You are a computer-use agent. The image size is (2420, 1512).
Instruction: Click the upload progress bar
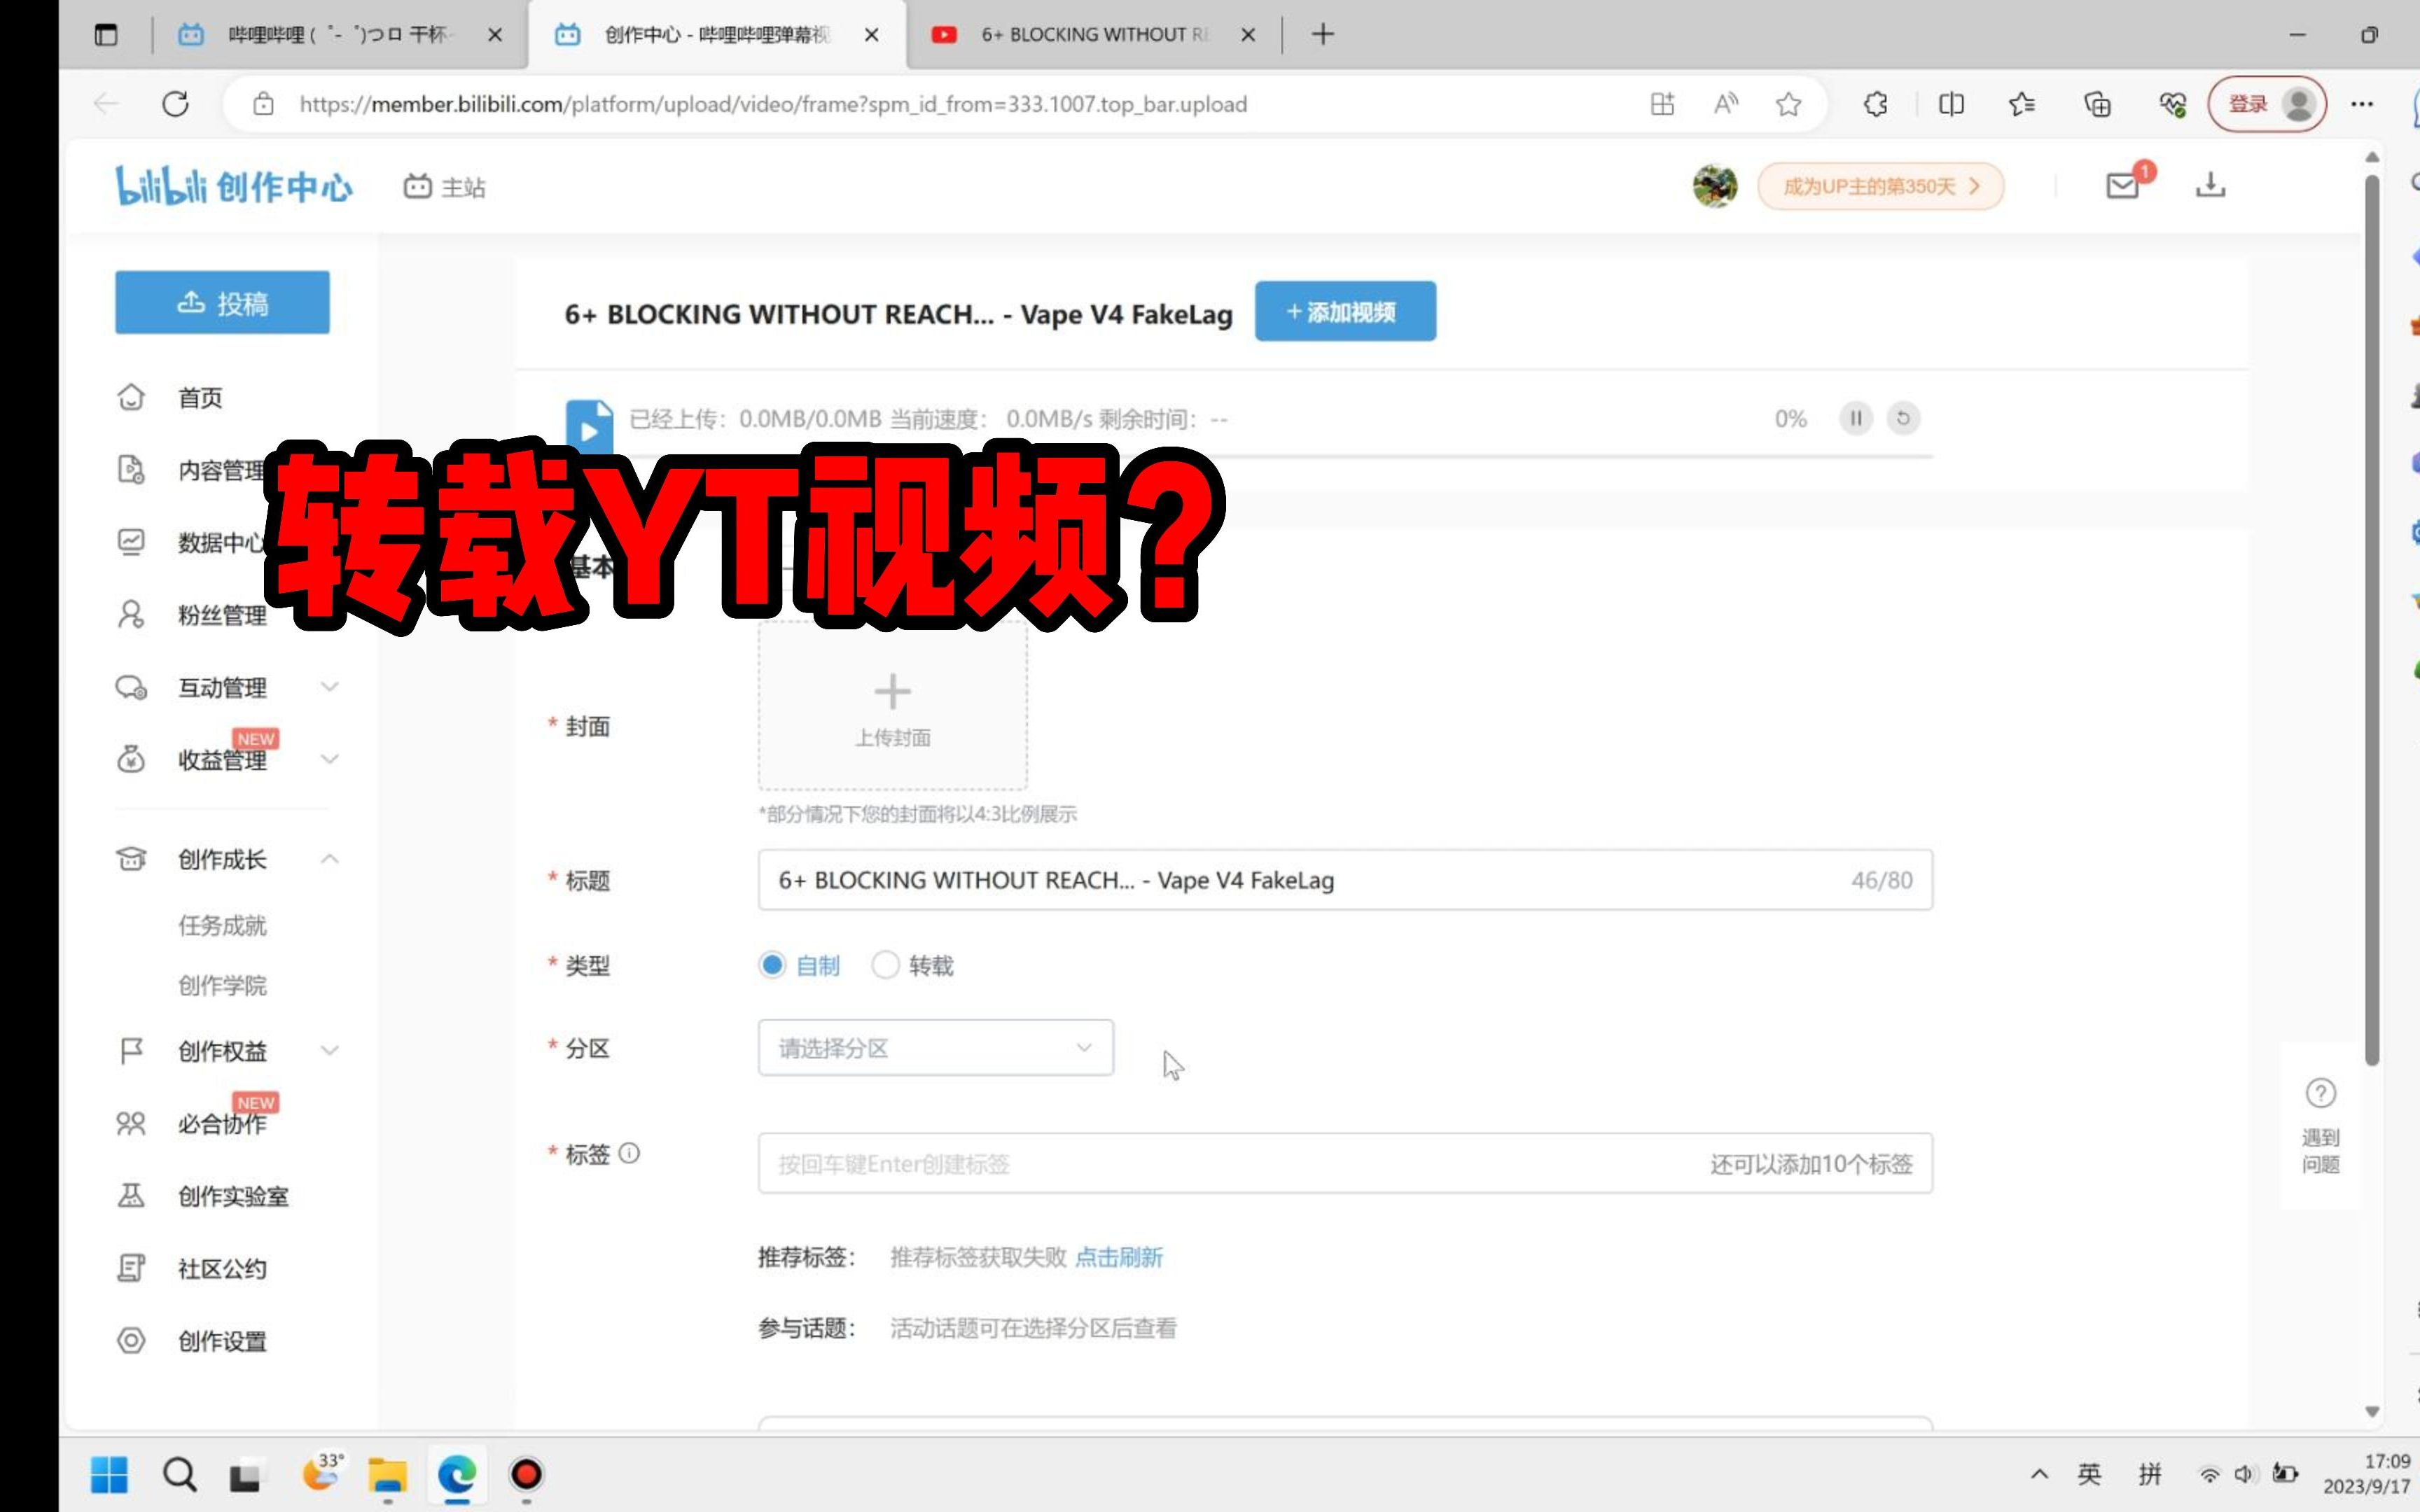pos(1250,456)
